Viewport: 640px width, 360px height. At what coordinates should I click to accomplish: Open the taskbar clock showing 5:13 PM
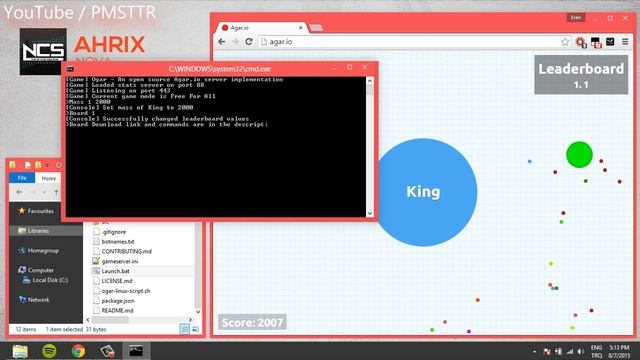[619, 351]
